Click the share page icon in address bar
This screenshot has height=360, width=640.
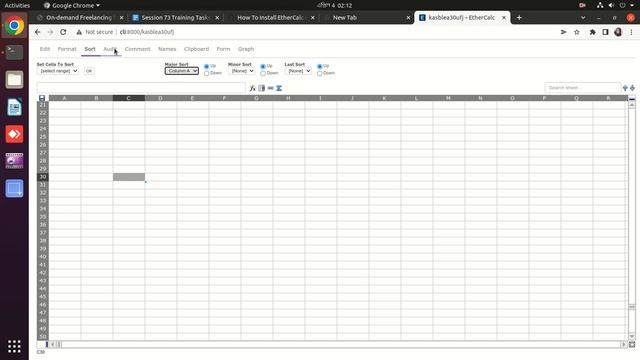coord(564,32)
